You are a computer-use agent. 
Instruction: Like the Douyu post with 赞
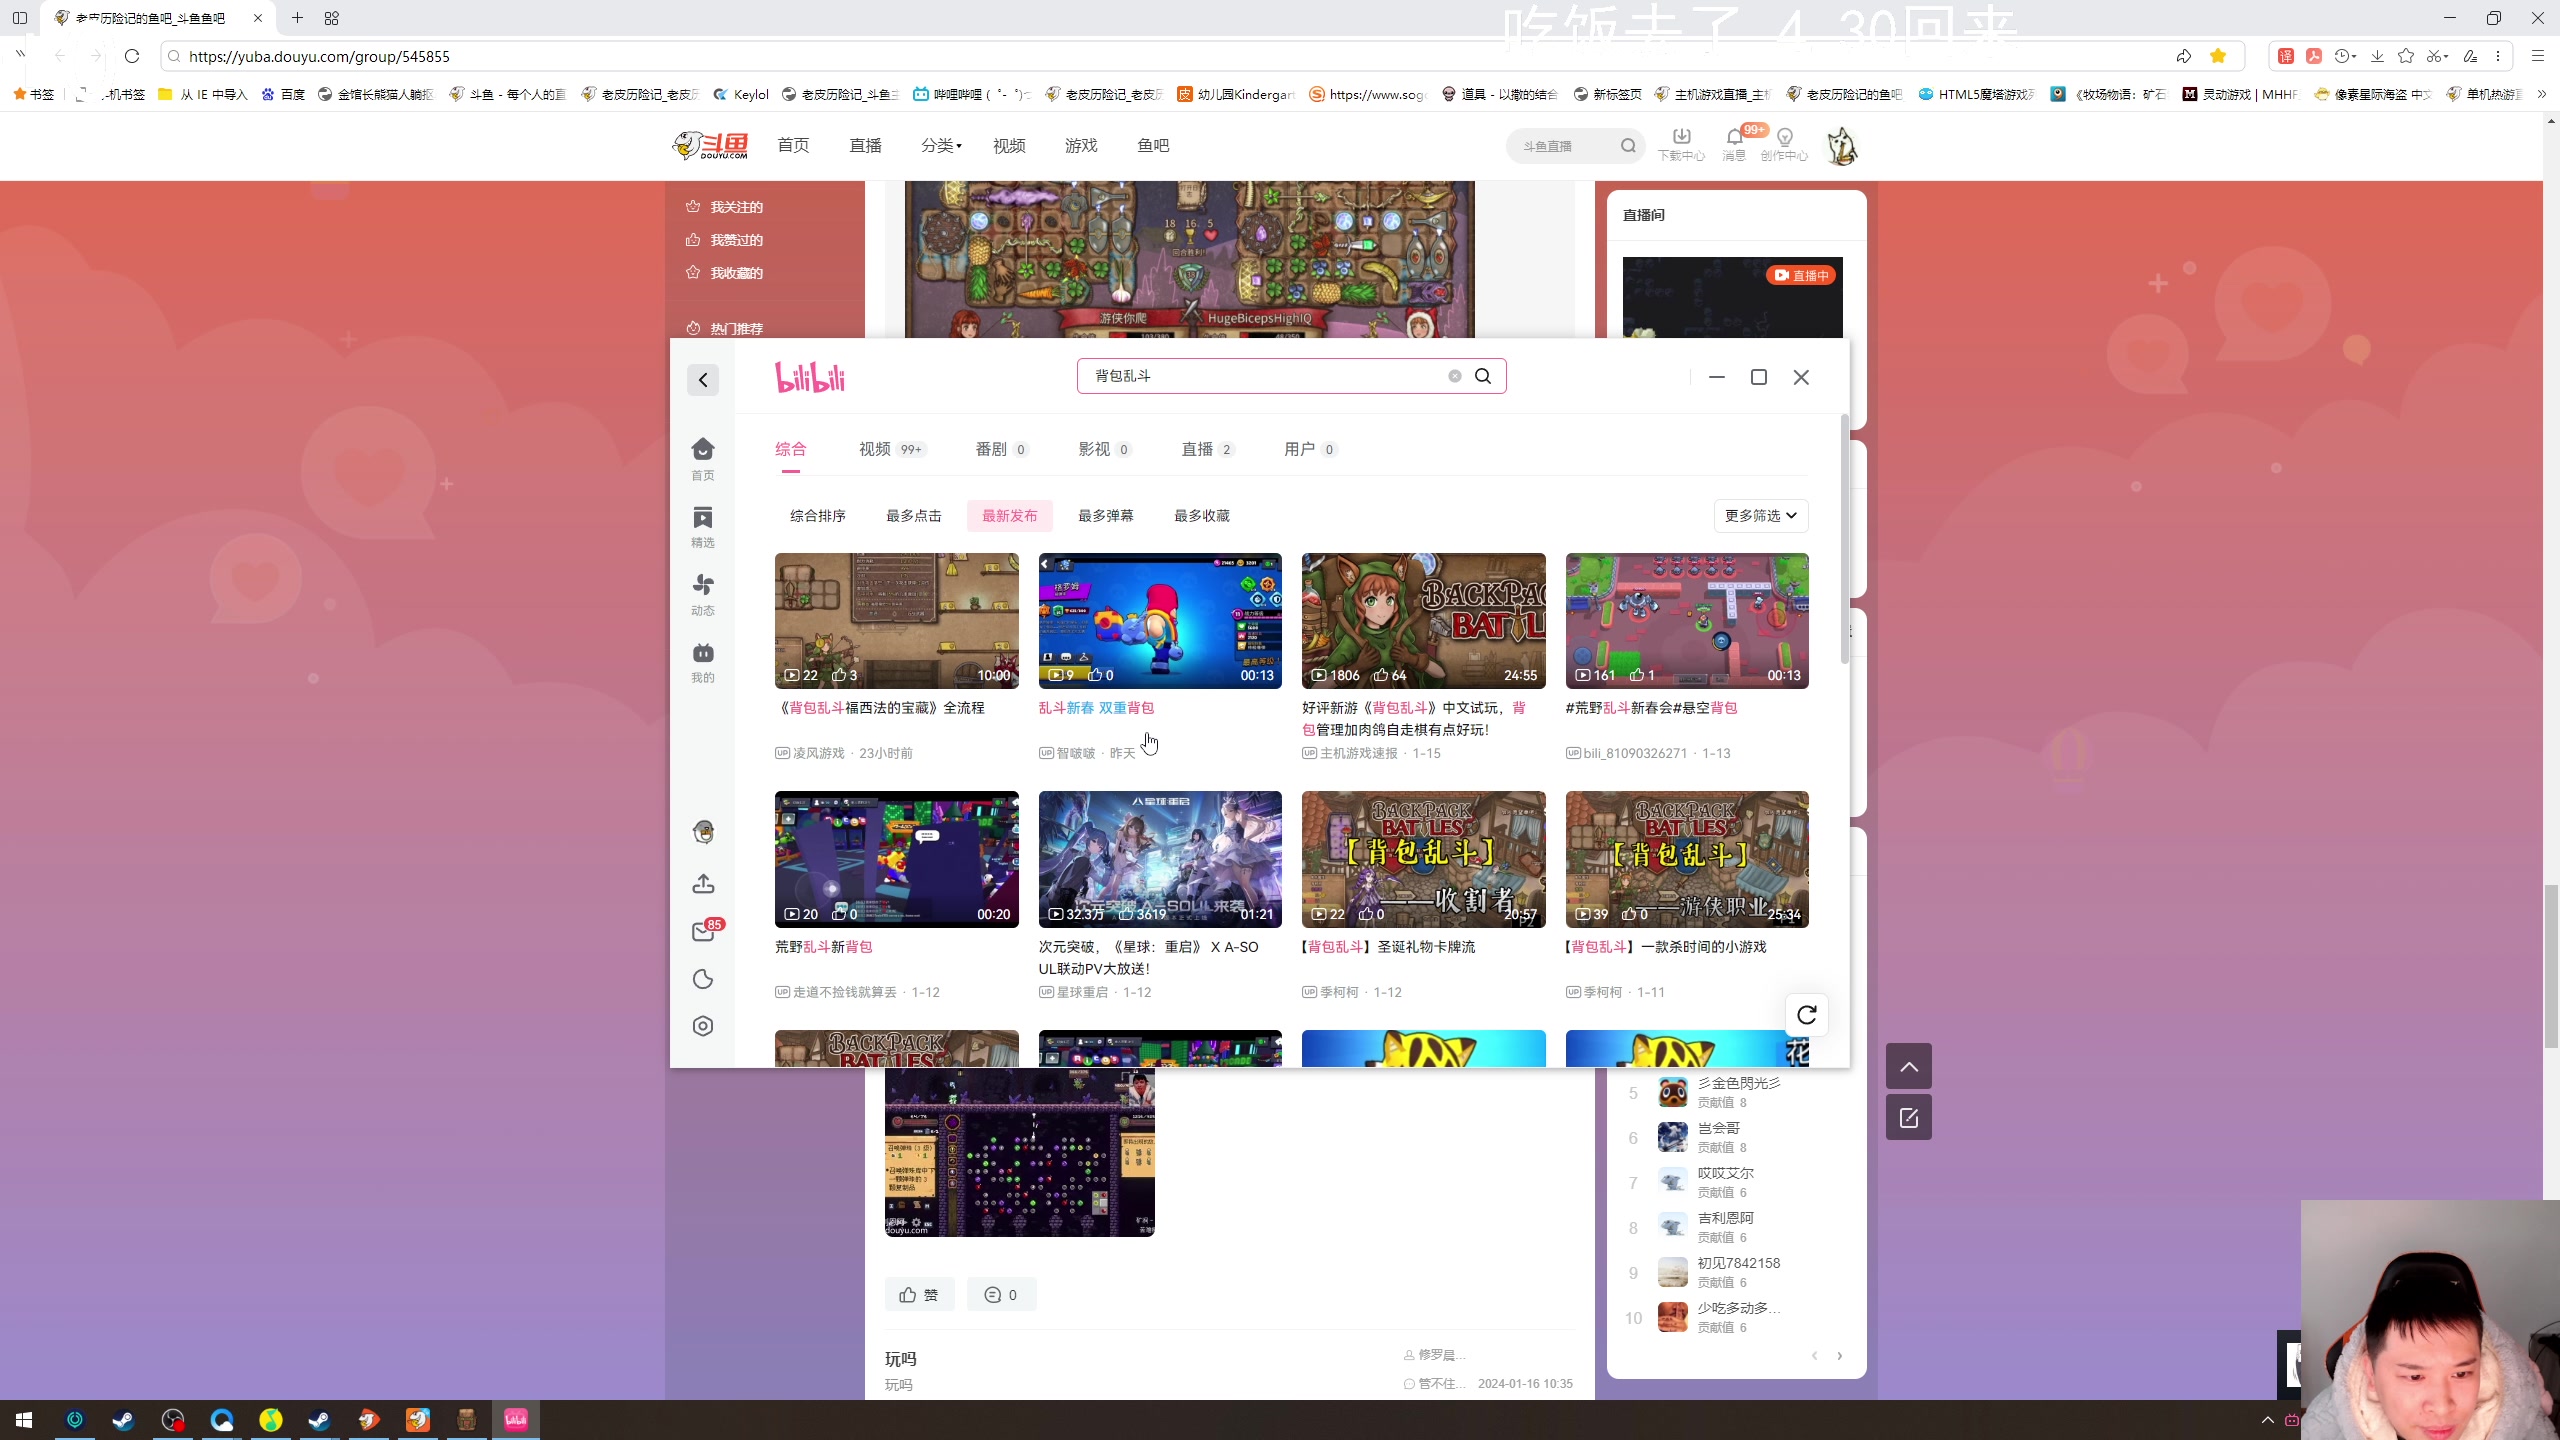pyautogui.click(x=919, y=1295)
